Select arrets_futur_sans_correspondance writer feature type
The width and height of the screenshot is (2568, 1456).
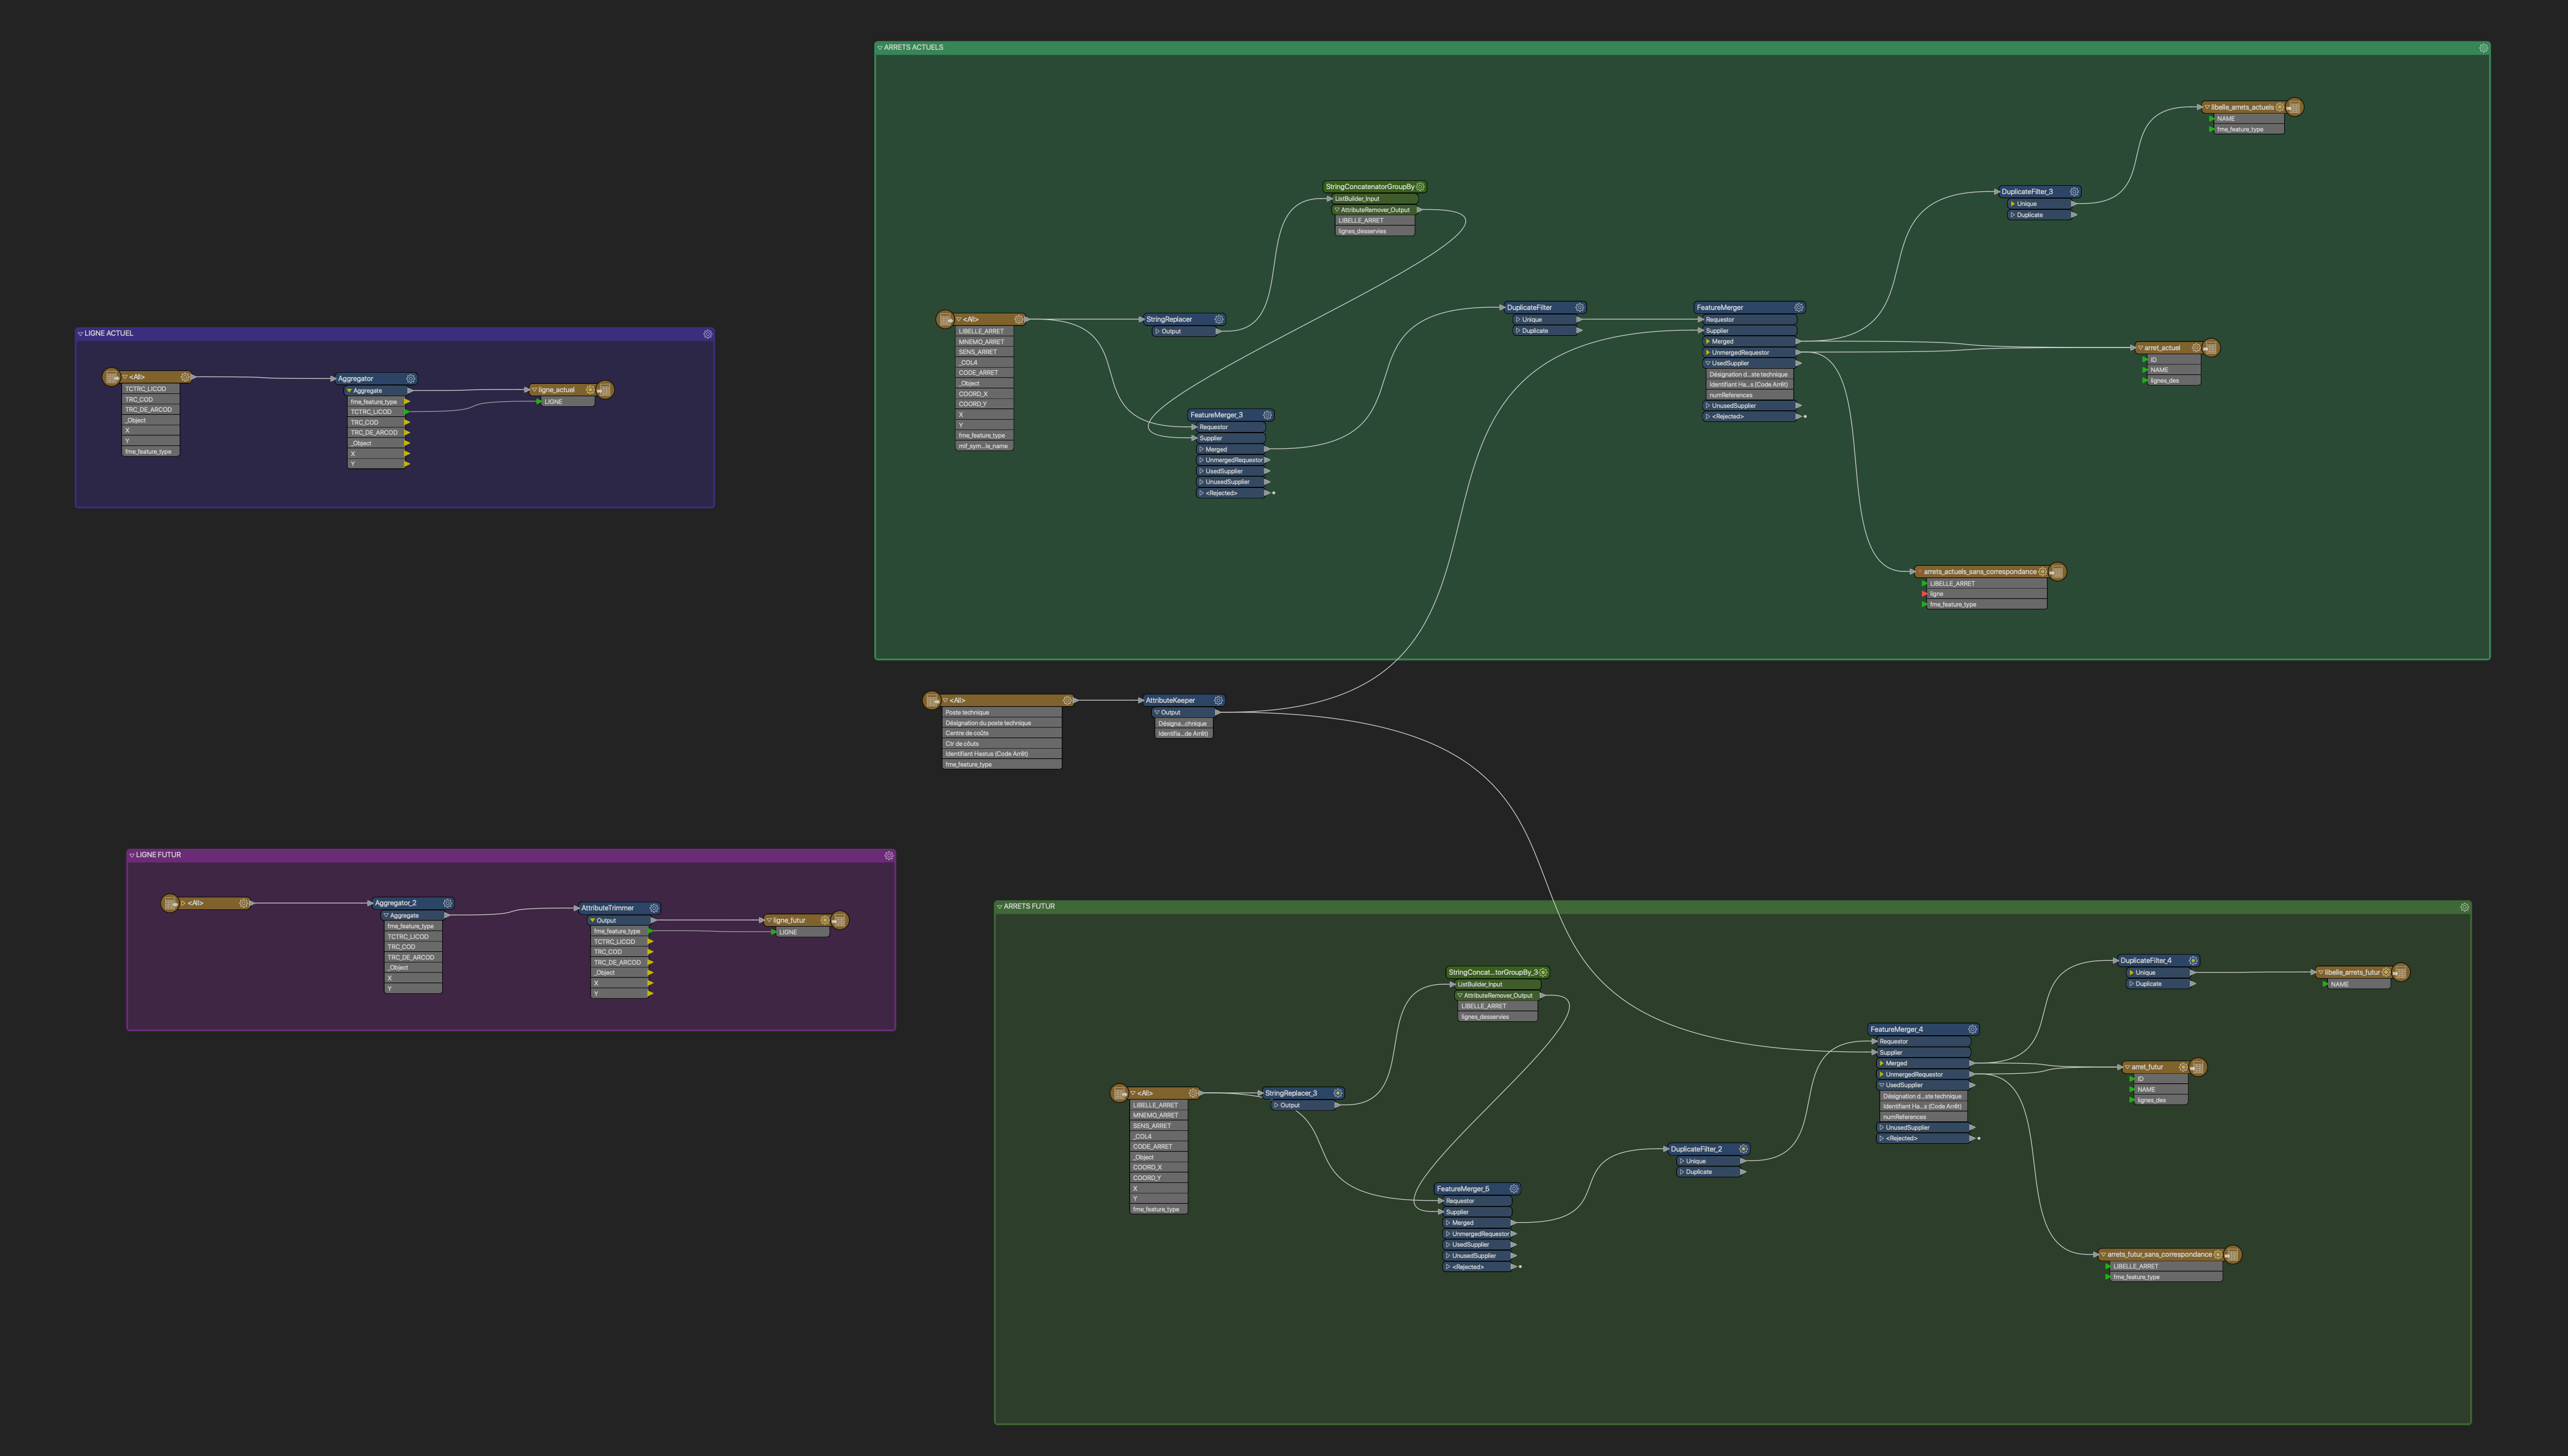pos(2159,1255)
